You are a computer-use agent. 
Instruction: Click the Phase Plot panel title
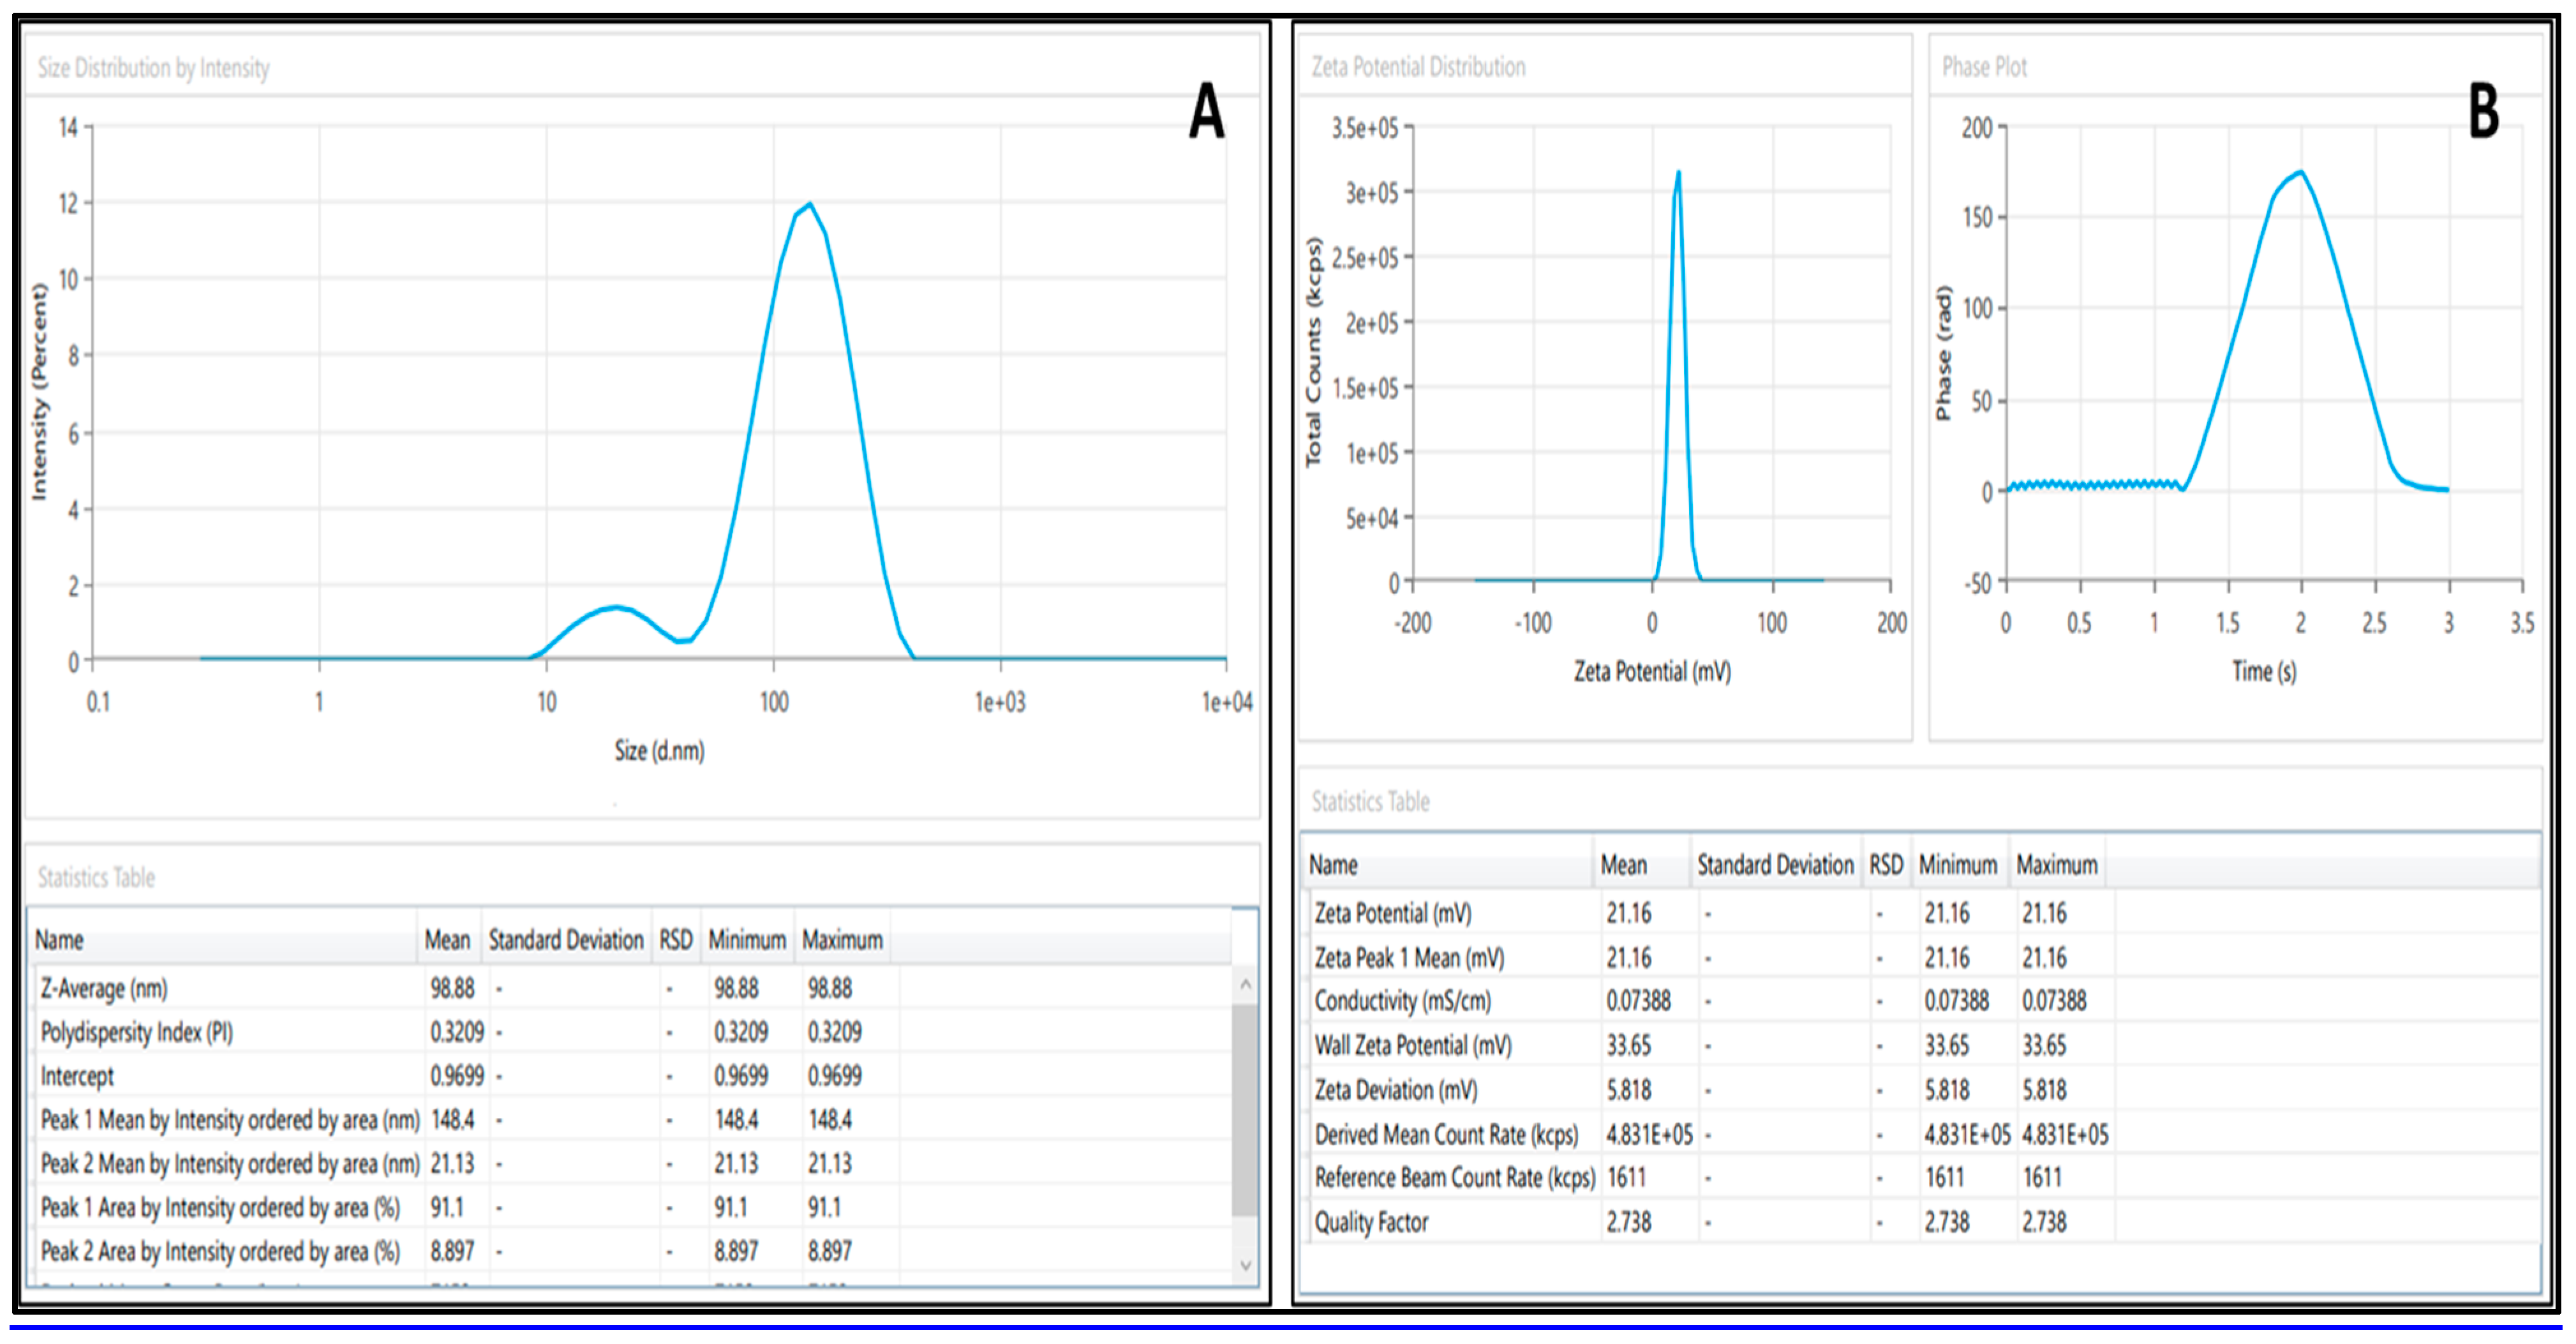(1984, 67)
